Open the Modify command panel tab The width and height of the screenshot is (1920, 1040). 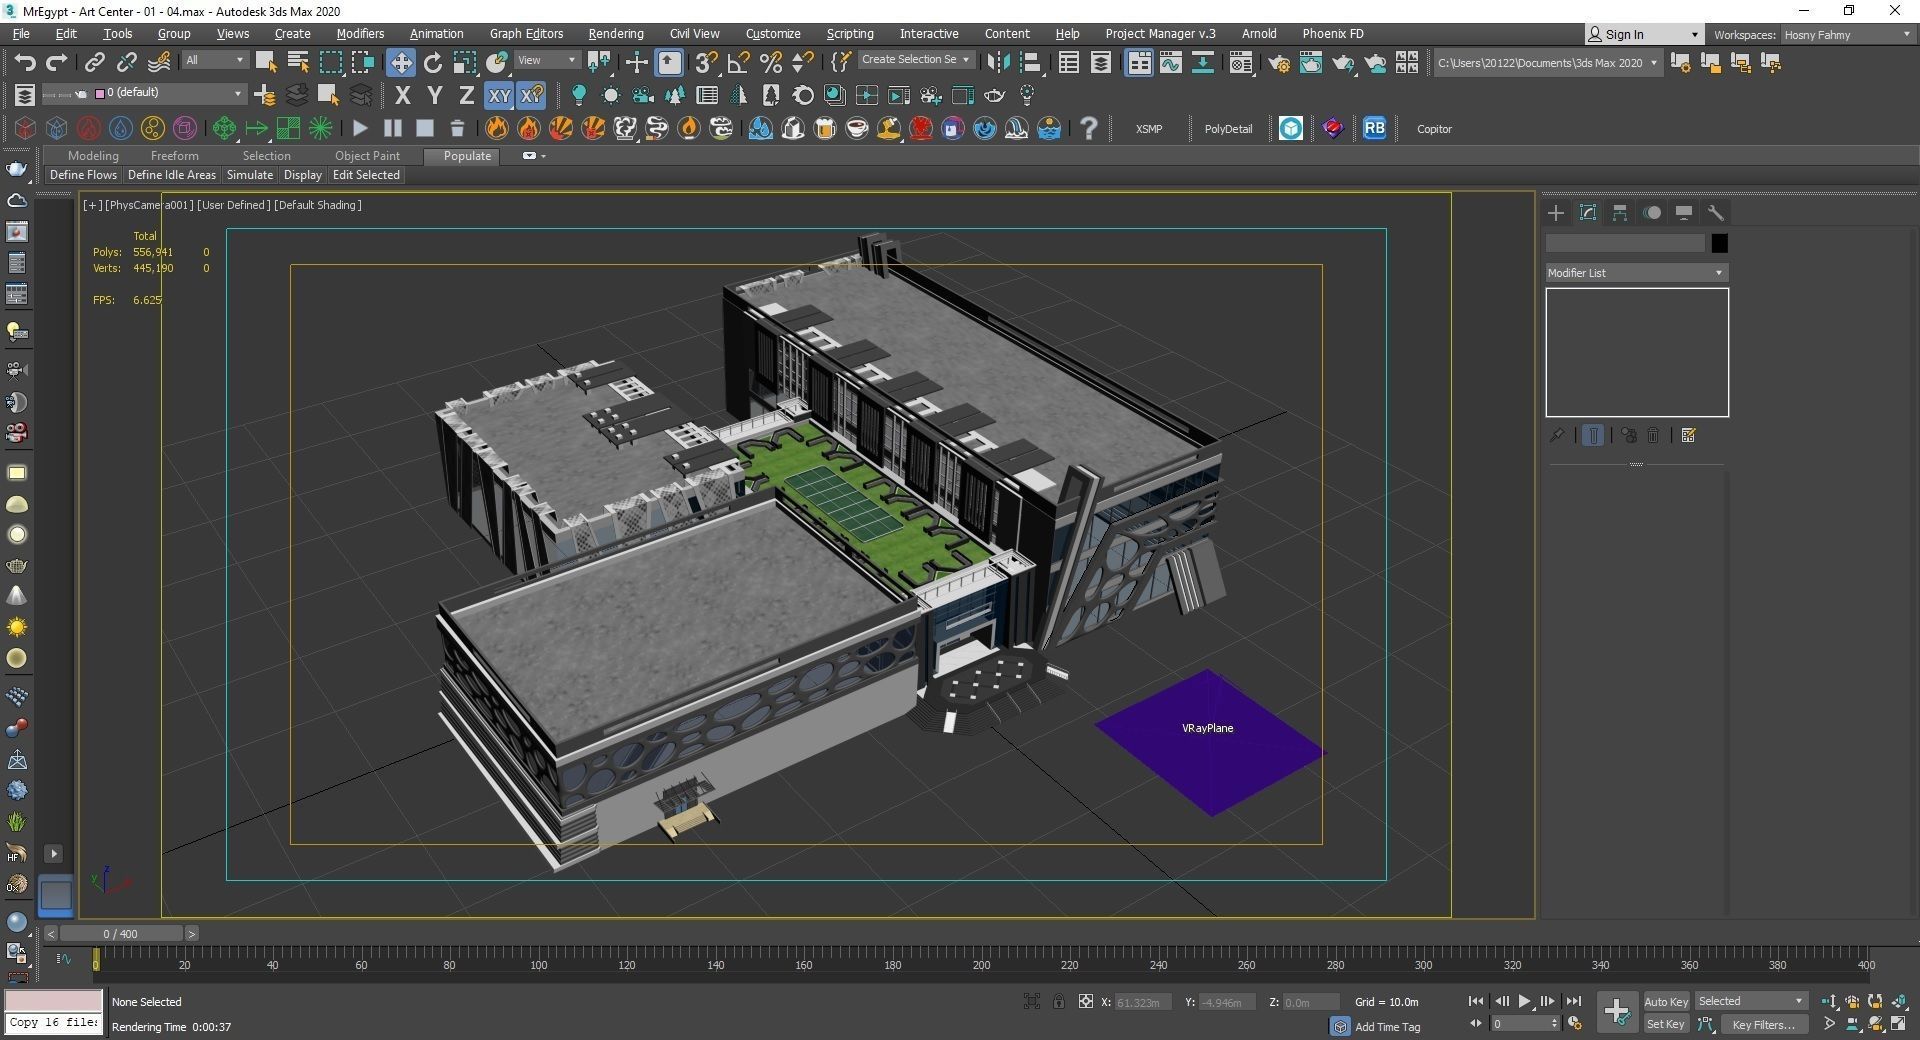click(1588, 213)
